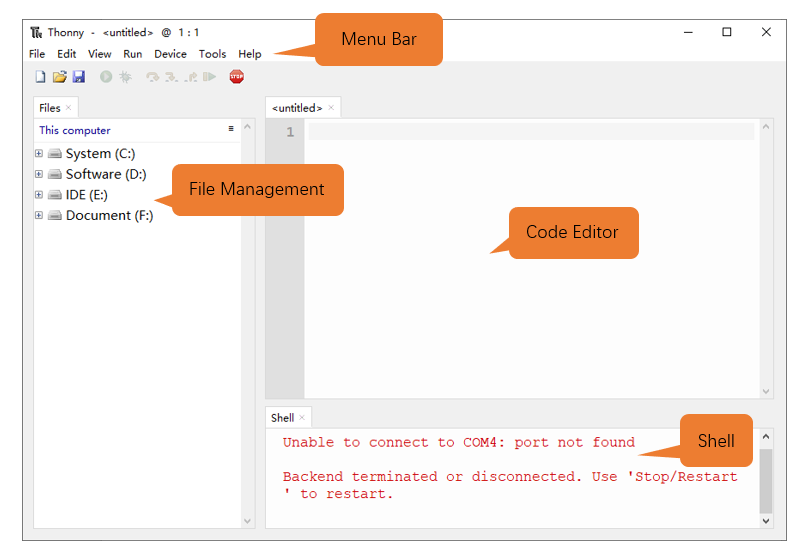809x559 pixels.
Task: Click the Step over toolbar icon
Action: click(152, 77)
